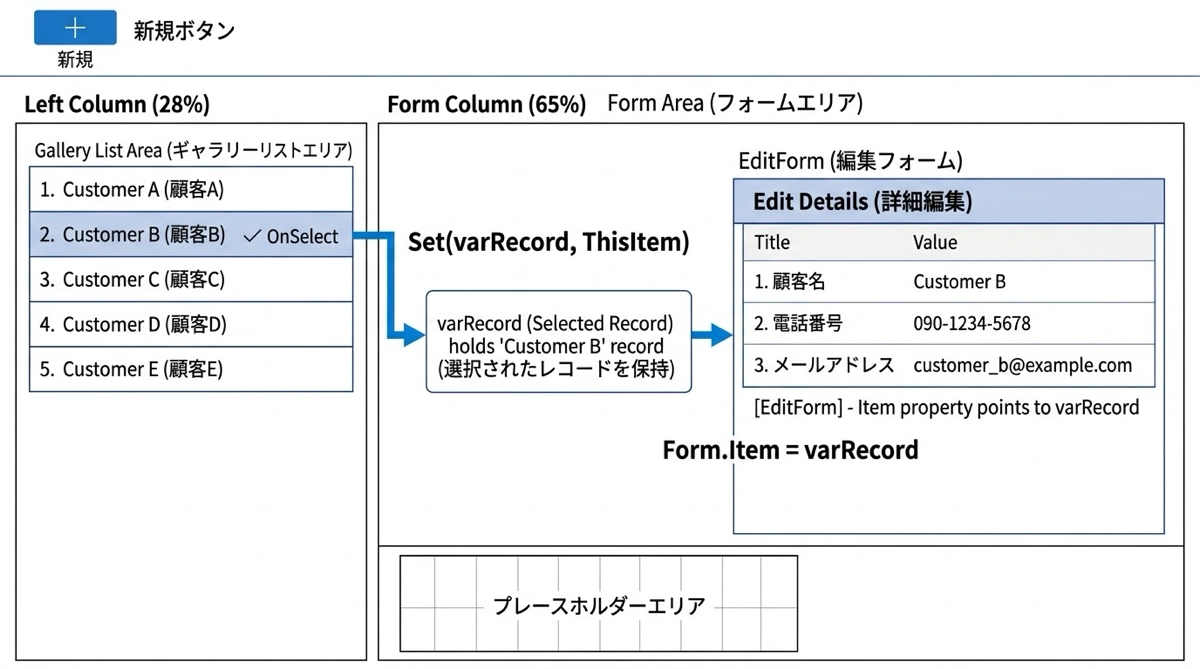
Task: Click the Title column header
Action: 772,242
